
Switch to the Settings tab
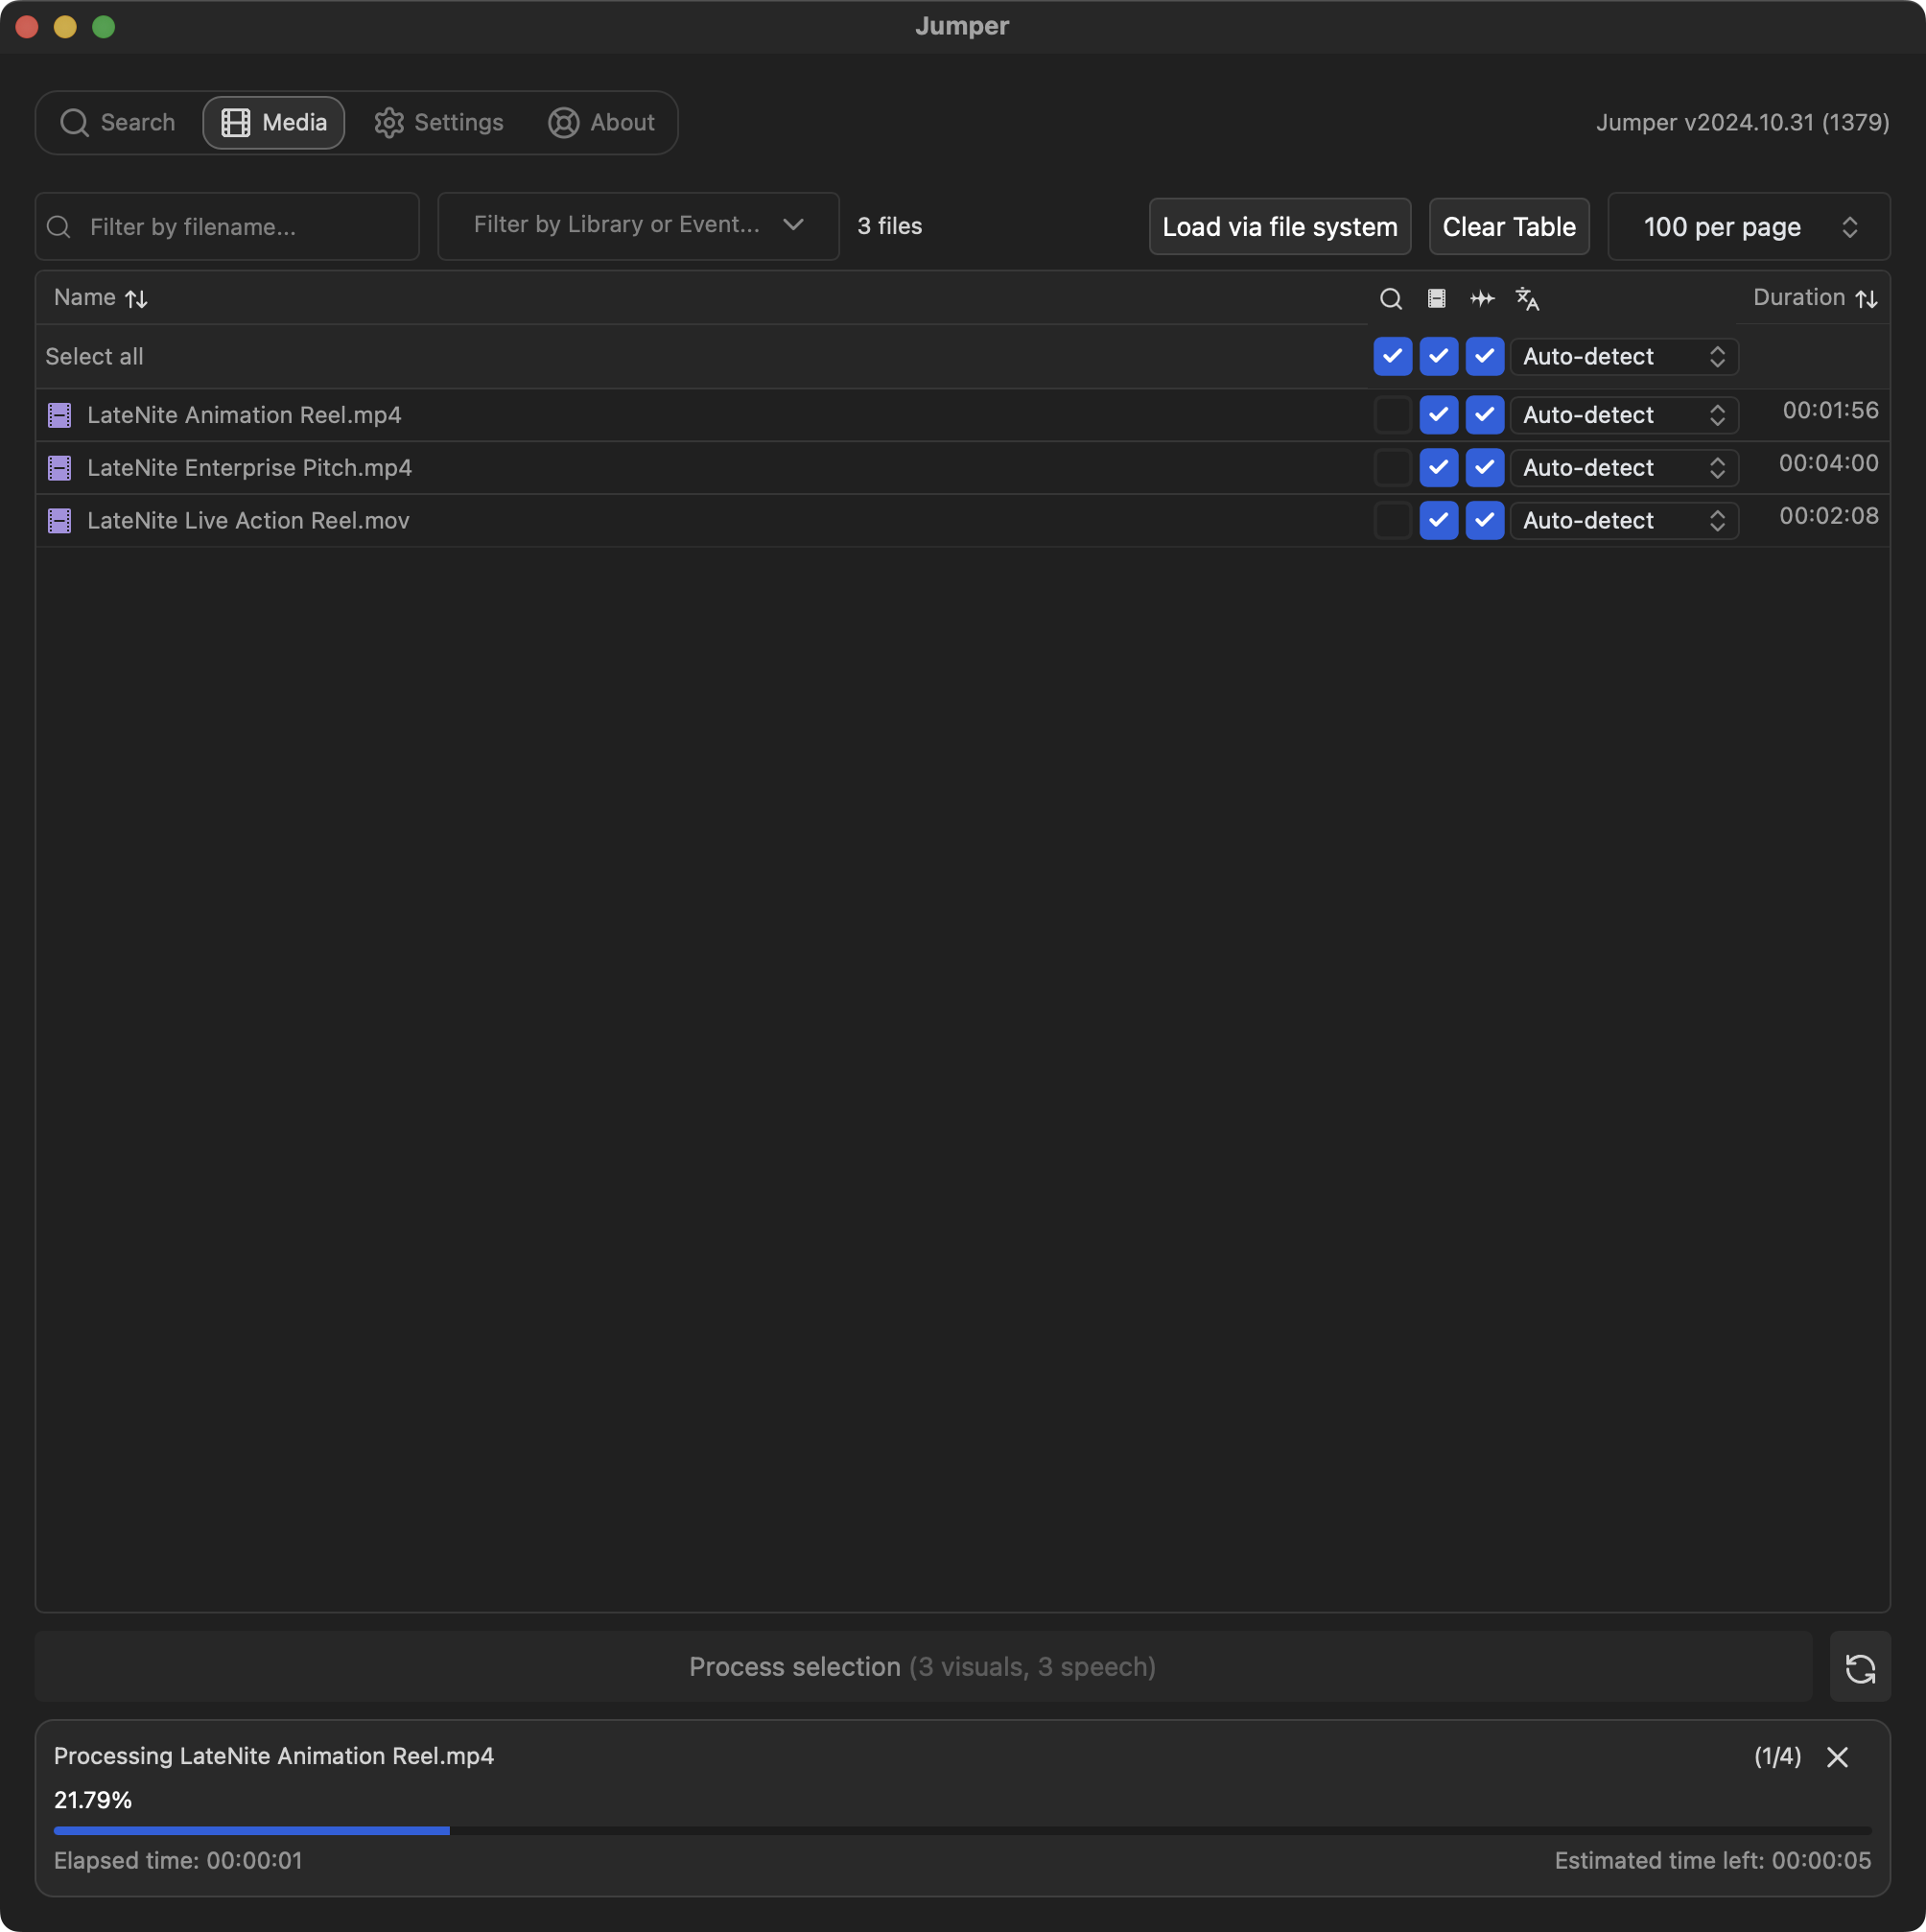pyautogui.click(x=439, y=123)
